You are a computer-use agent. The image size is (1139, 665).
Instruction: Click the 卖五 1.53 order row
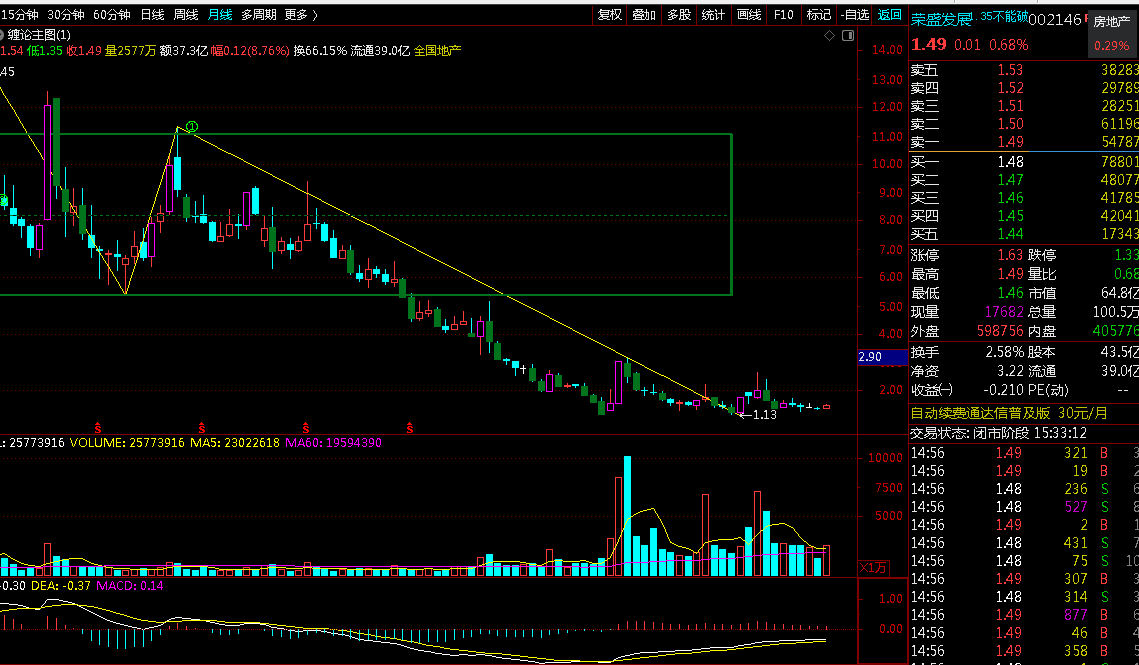click(1024, 70)
